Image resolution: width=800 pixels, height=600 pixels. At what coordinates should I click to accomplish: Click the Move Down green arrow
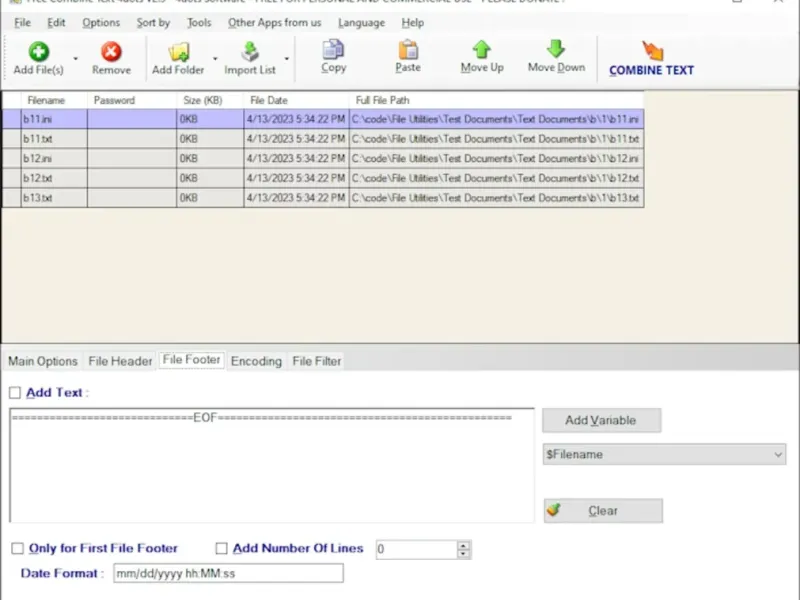click(x=556, y=49)
